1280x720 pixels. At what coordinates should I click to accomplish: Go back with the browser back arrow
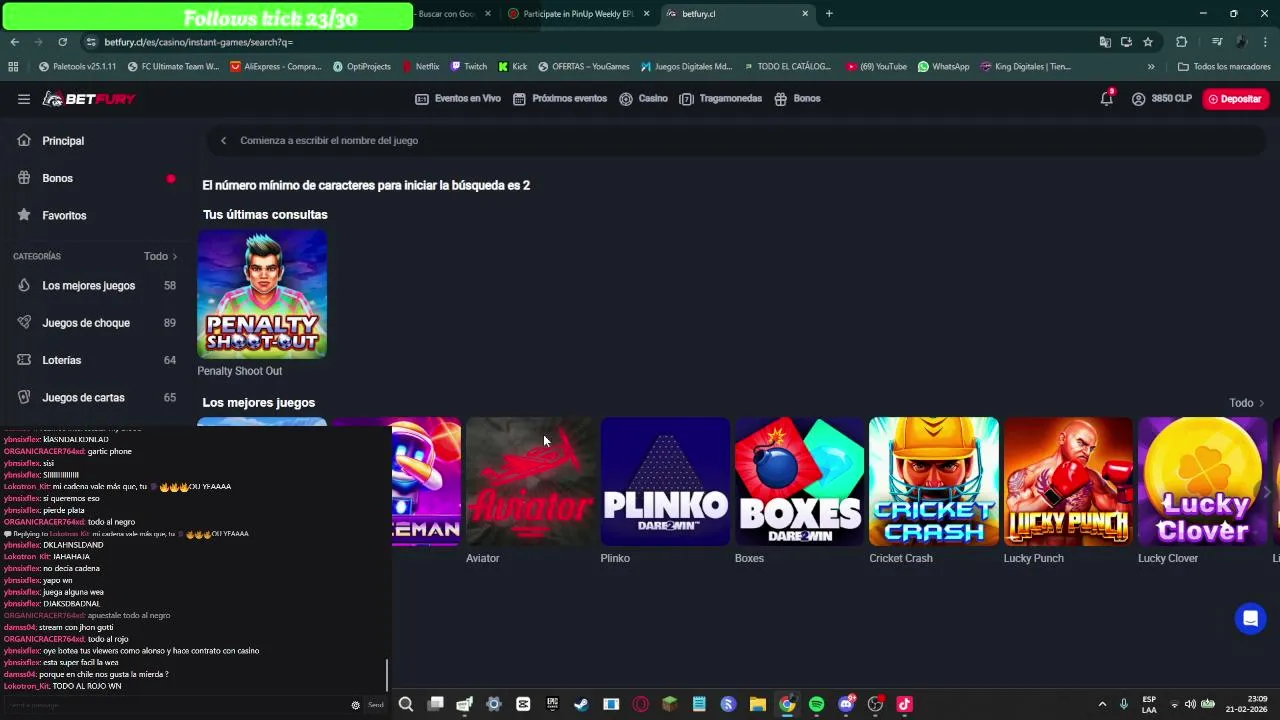coord(14,42)
